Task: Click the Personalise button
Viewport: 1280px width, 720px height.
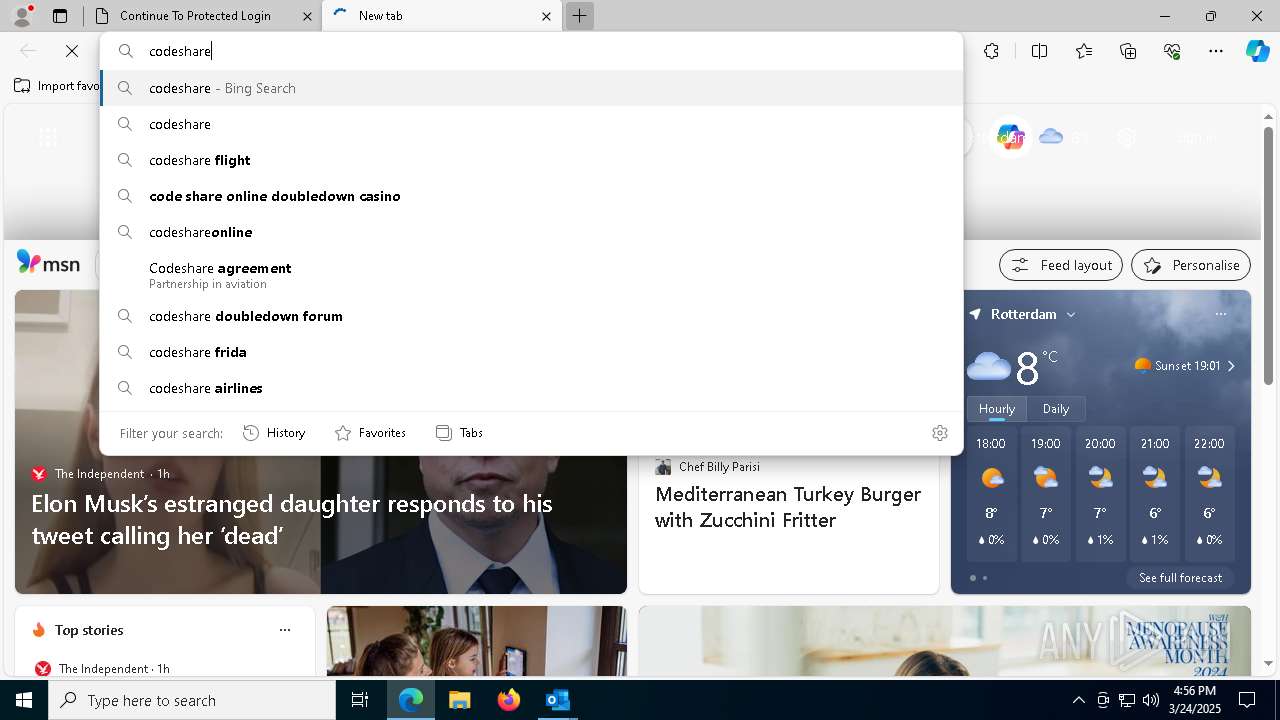Action: pyautogui.click(x=1191, y=265)
